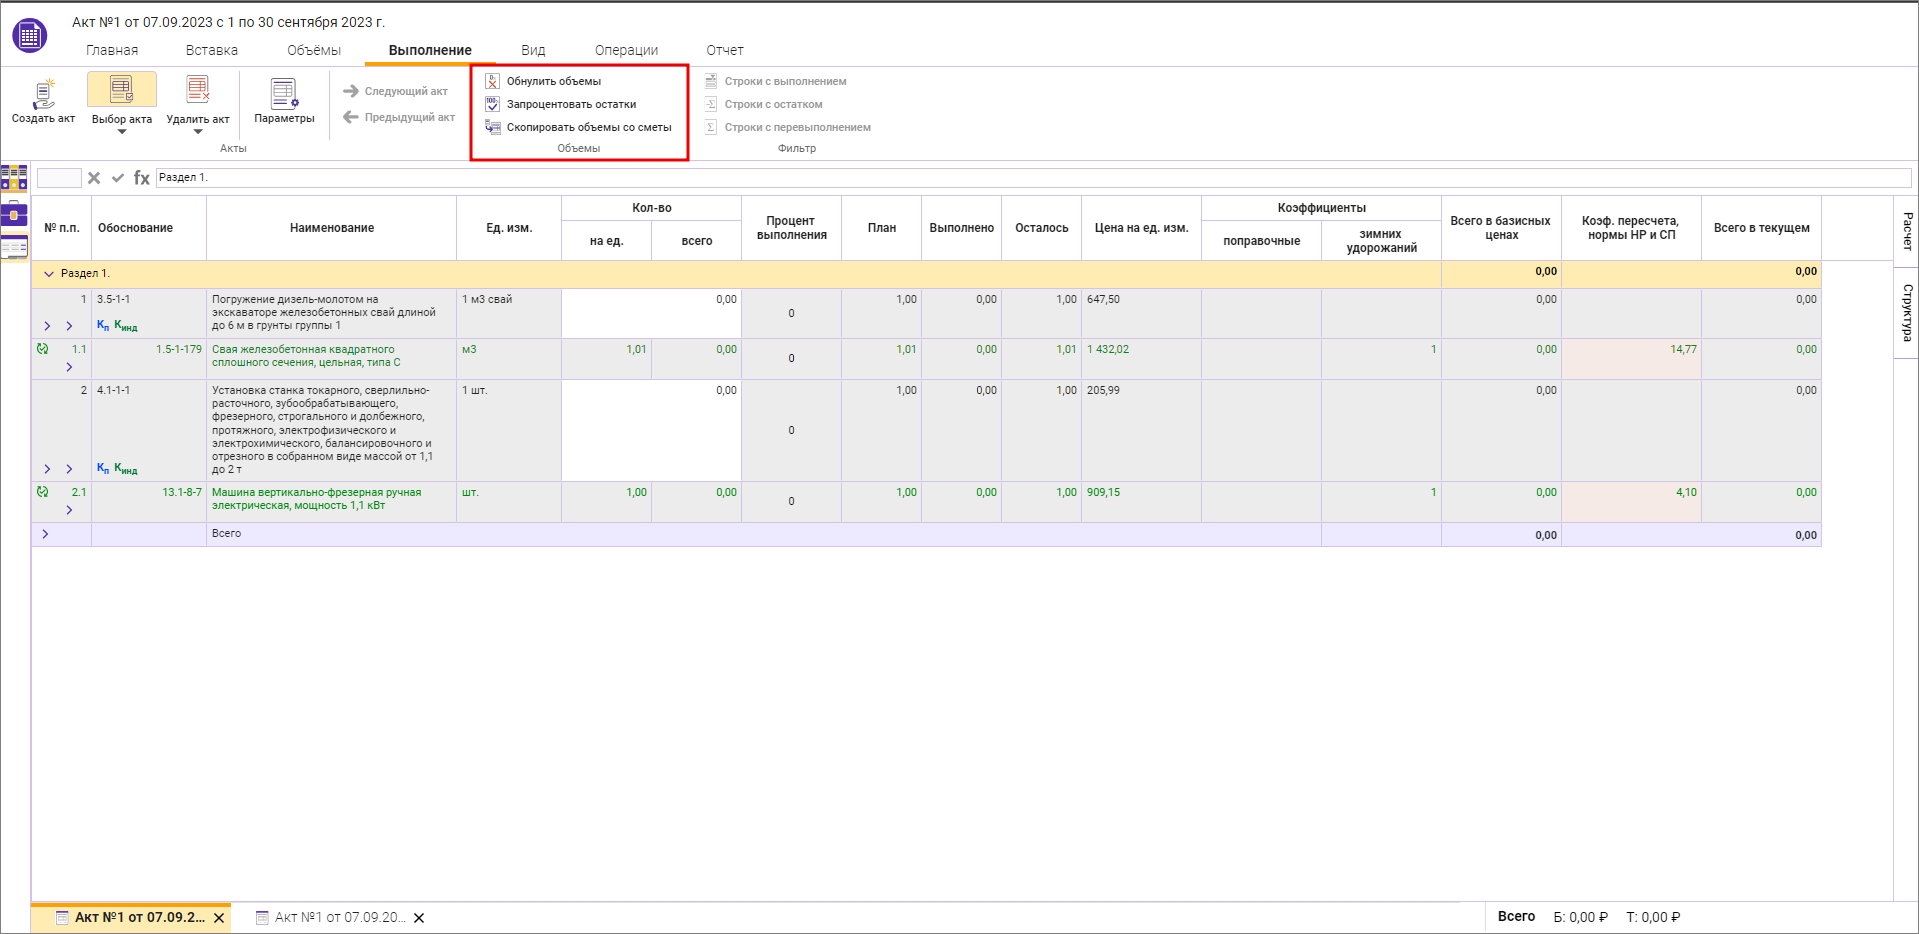Toggle filter Строки с перевыполнением
This screenshot has width=1919, height=934.
pos(796,127)
